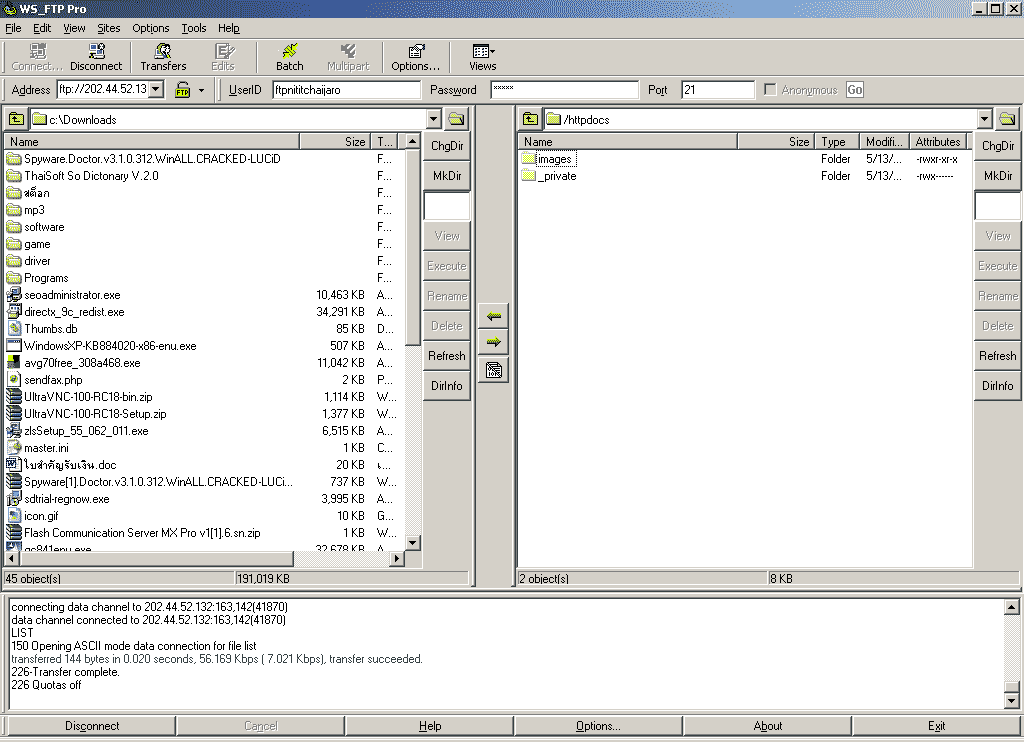
Task: Click the UserID input field
Action: (346, 89)
